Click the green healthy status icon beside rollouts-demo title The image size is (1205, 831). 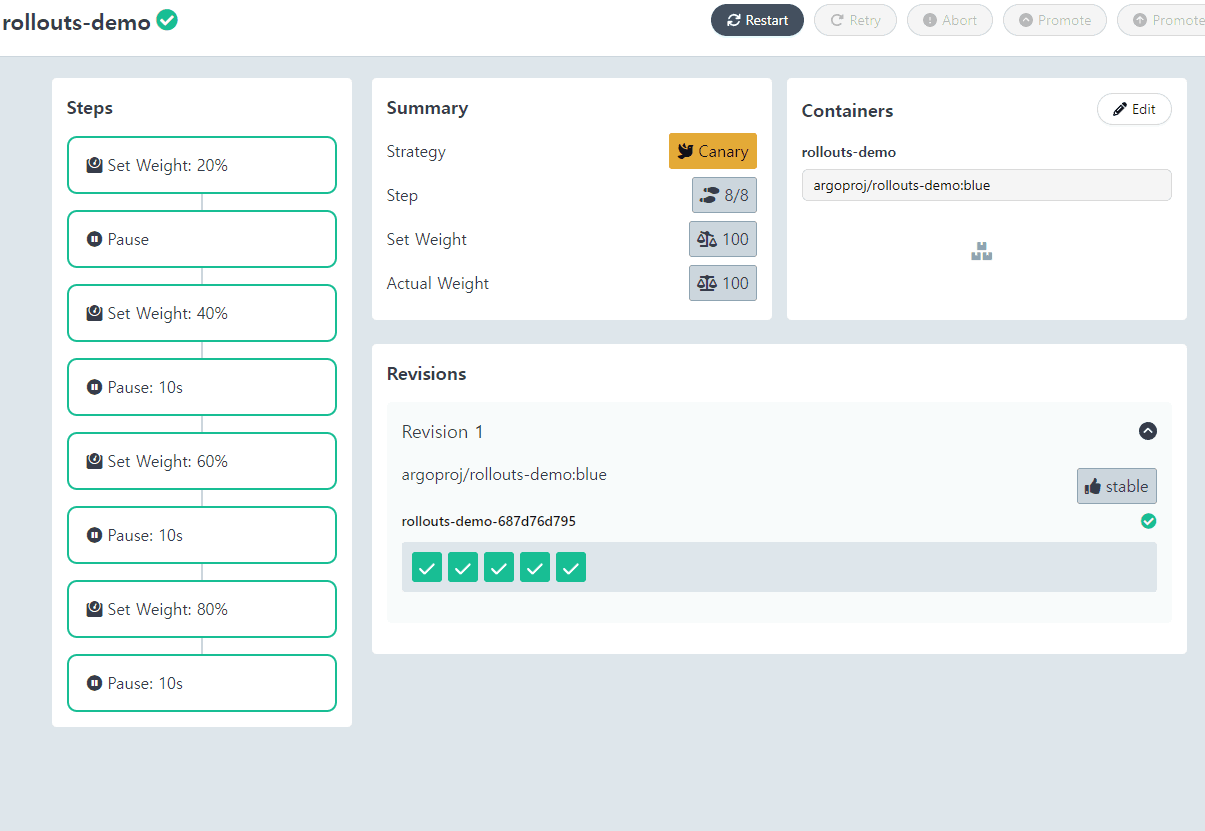(x=167, y=20)
